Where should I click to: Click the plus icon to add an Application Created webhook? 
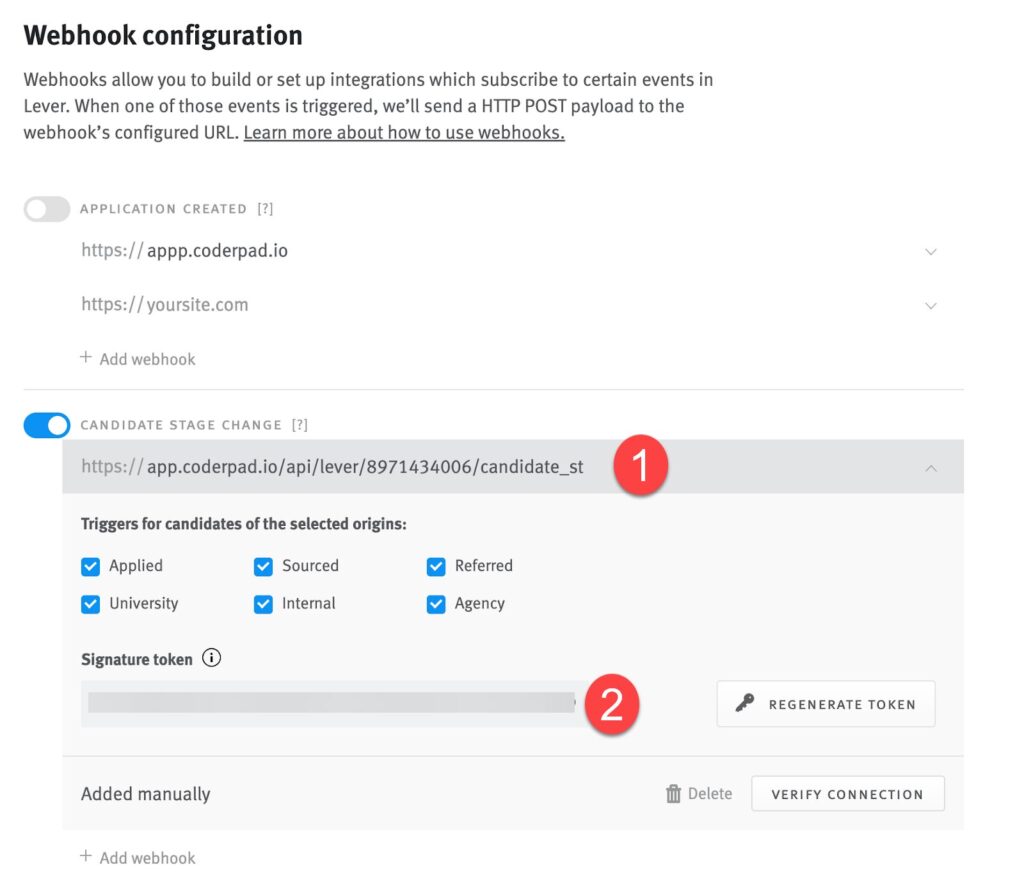85,358
